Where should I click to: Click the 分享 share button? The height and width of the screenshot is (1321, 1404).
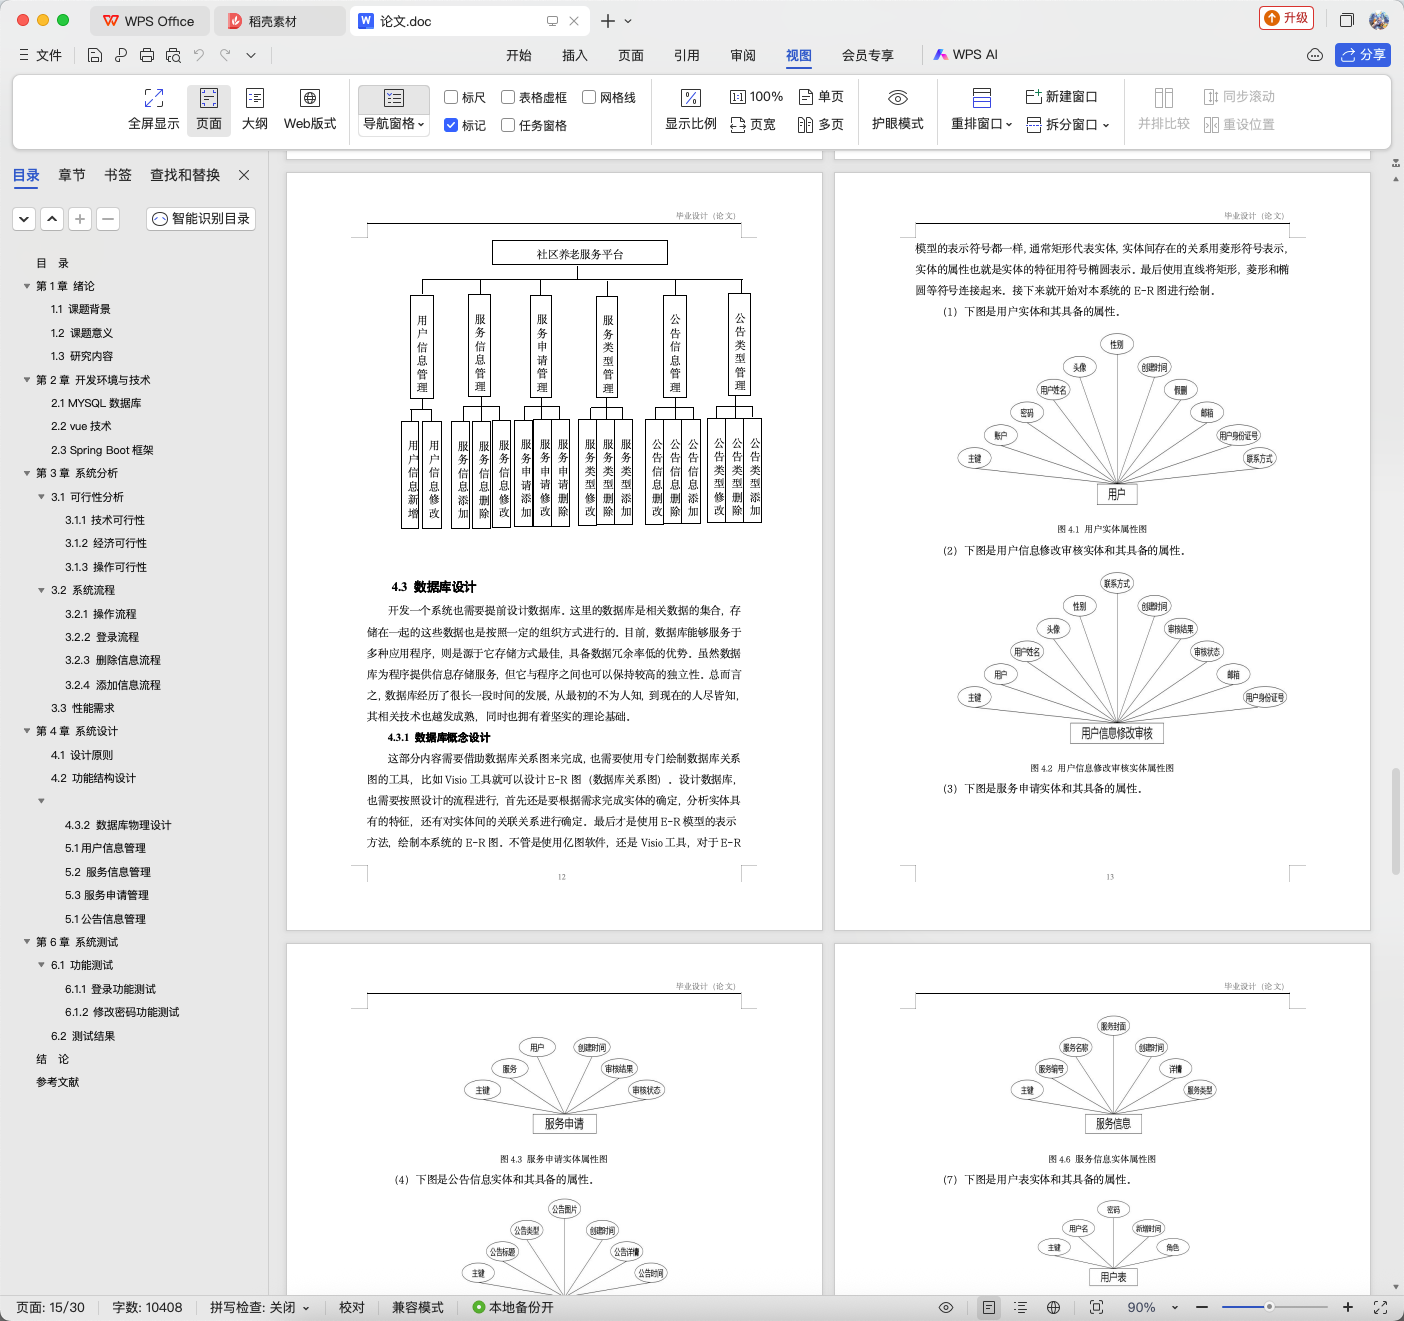click(x=1363, y=55)
